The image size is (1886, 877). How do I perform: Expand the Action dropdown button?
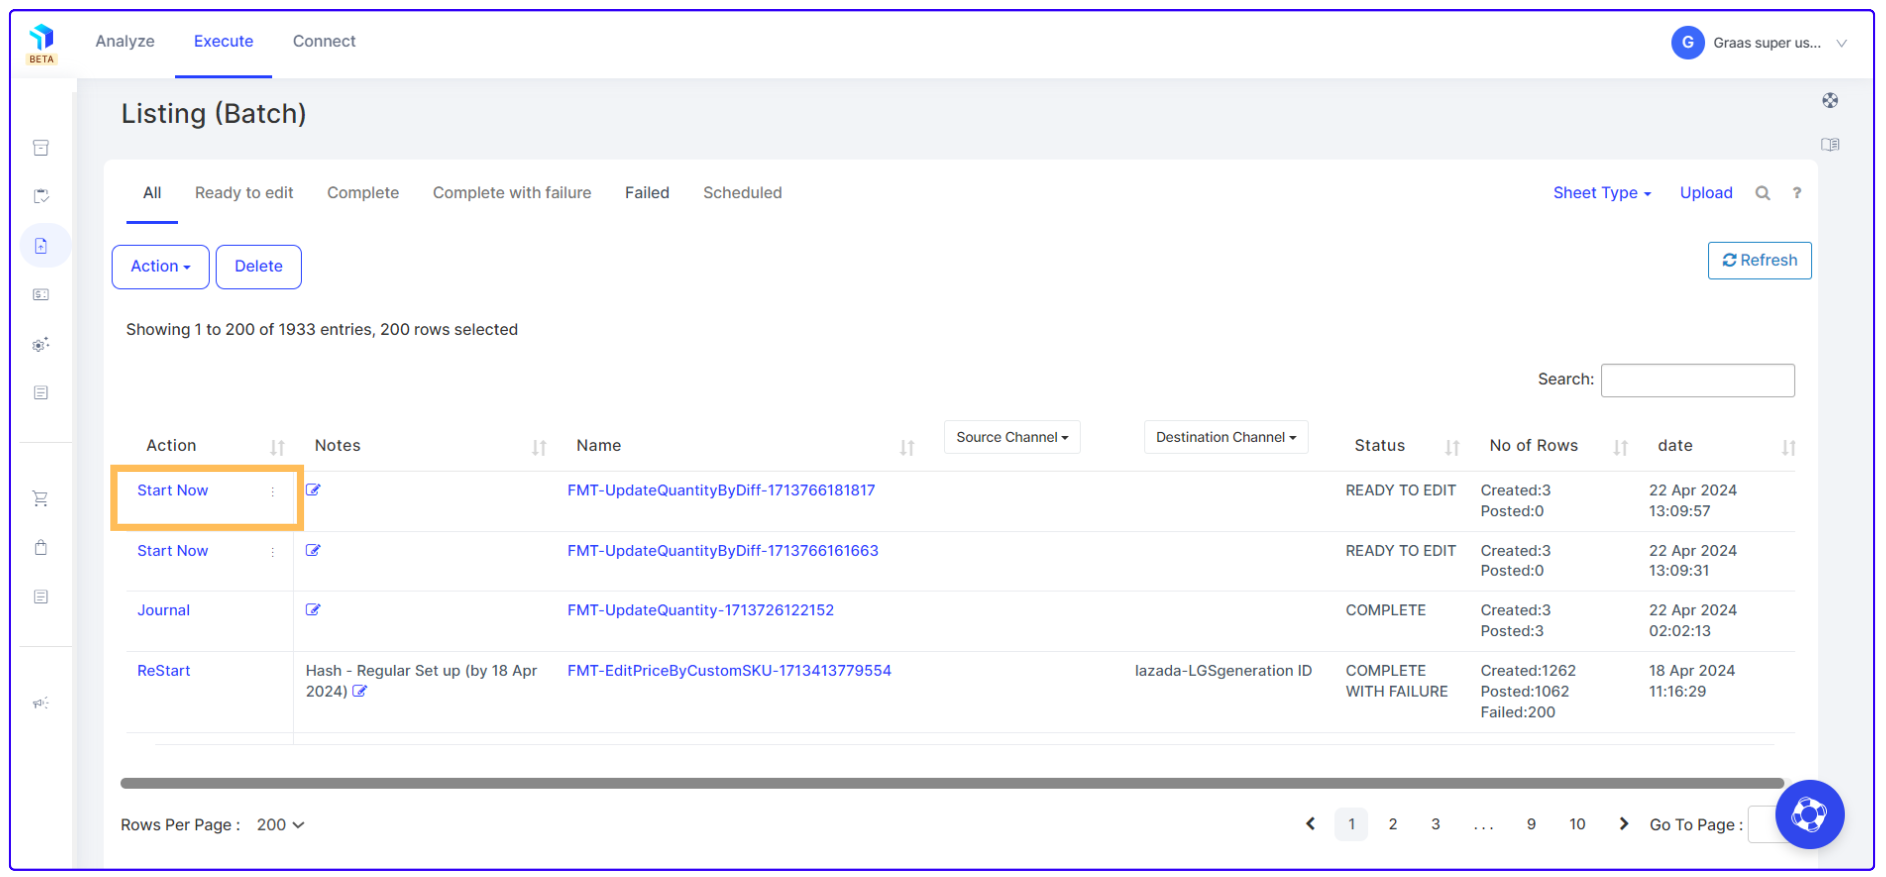[161, 267]
